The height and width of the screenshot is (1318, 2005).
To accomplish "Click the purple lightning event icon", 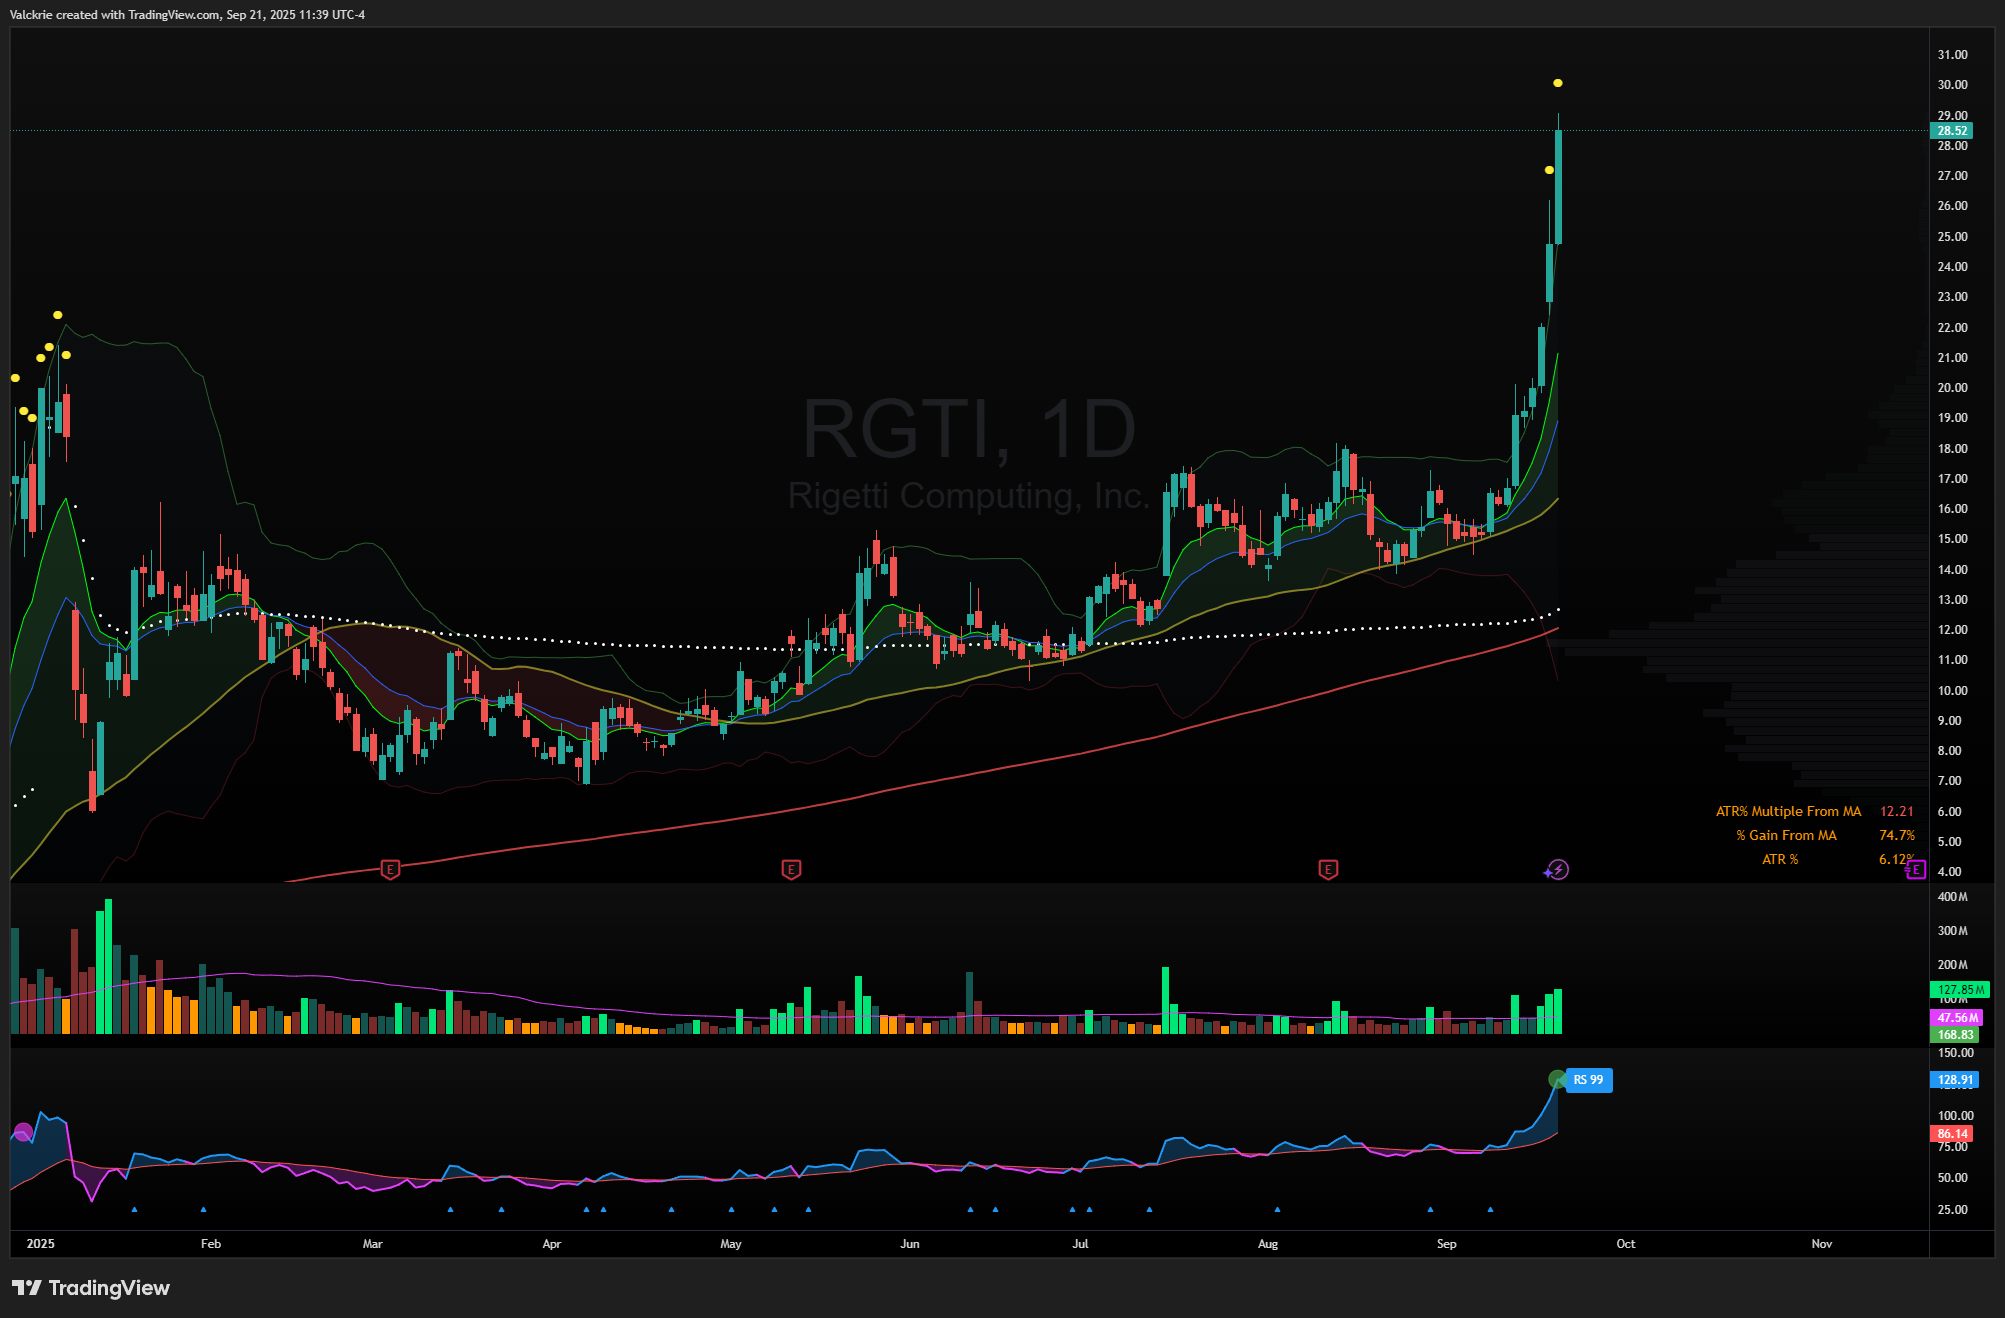I will pyautogui.click(x=1558, y=870).
